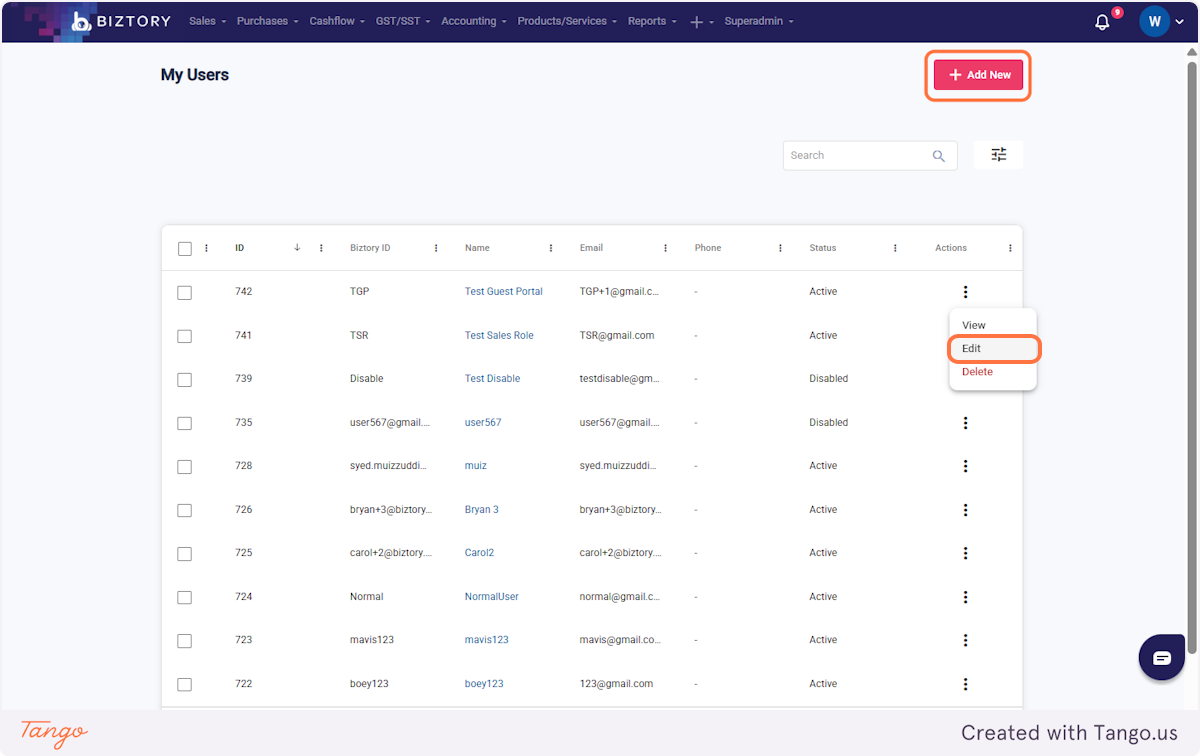Expand the Reports dropdown menu

point(652,21)
